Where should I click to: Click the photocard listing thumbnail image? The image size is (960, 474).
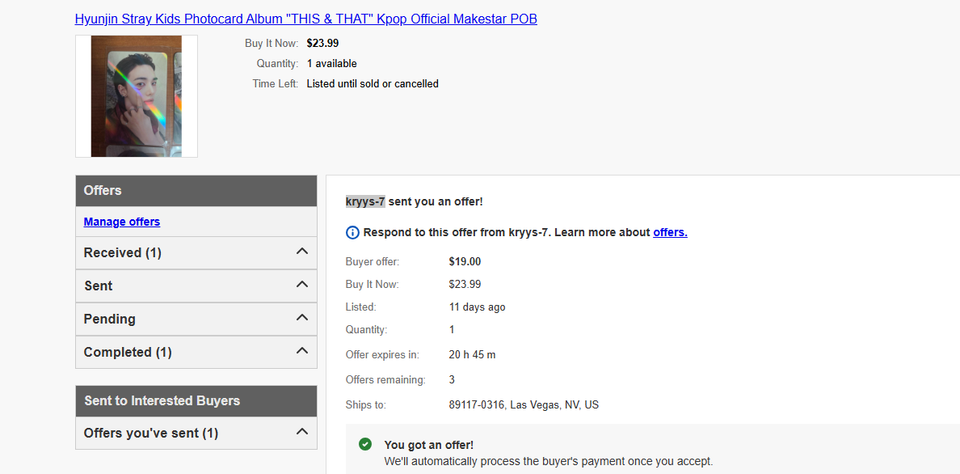[x=137, y=96]
